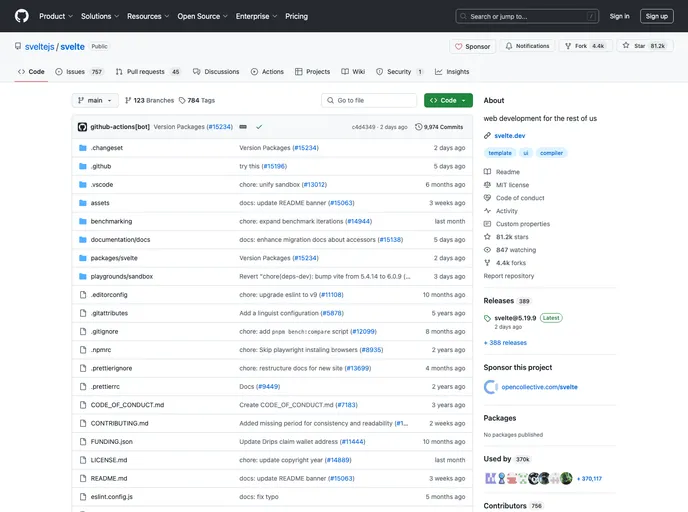
Task: Click the Fork icon
Action: 568,46
